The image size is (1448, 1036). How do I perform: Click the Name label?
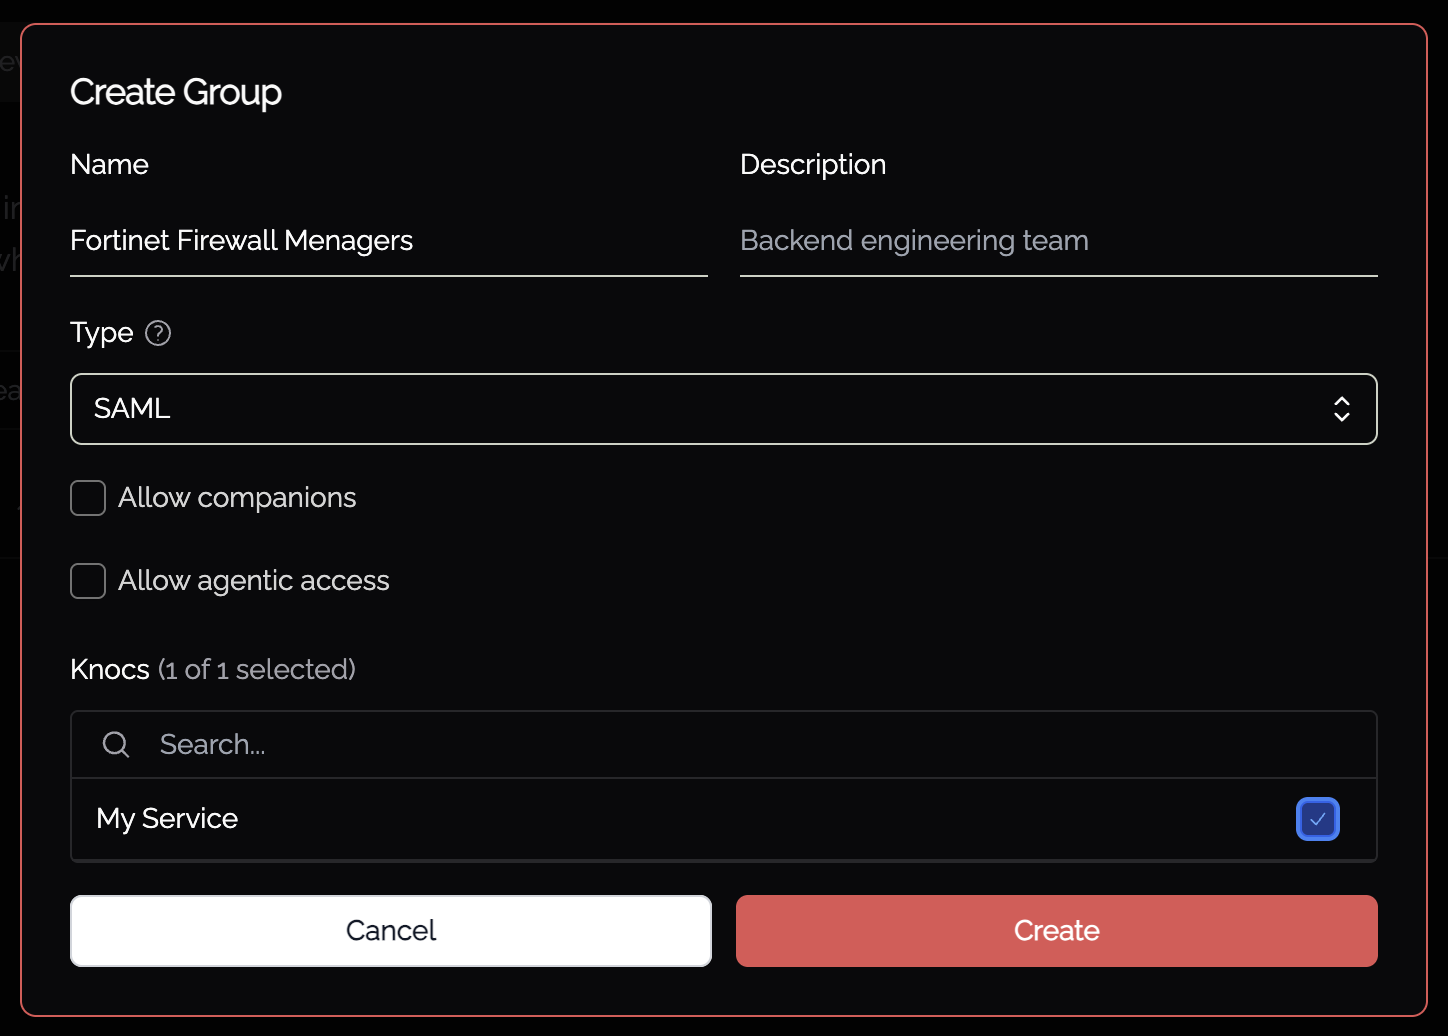(110, 165)
